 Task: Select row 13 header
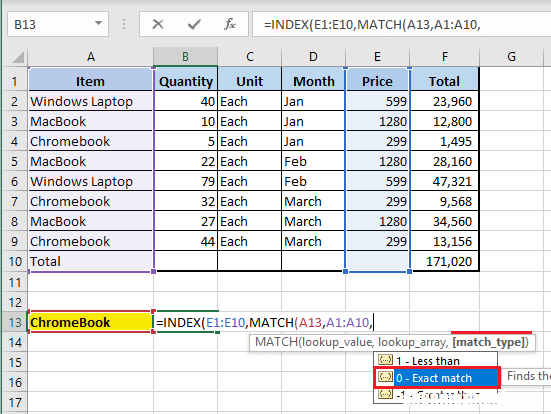coord(15,322)
